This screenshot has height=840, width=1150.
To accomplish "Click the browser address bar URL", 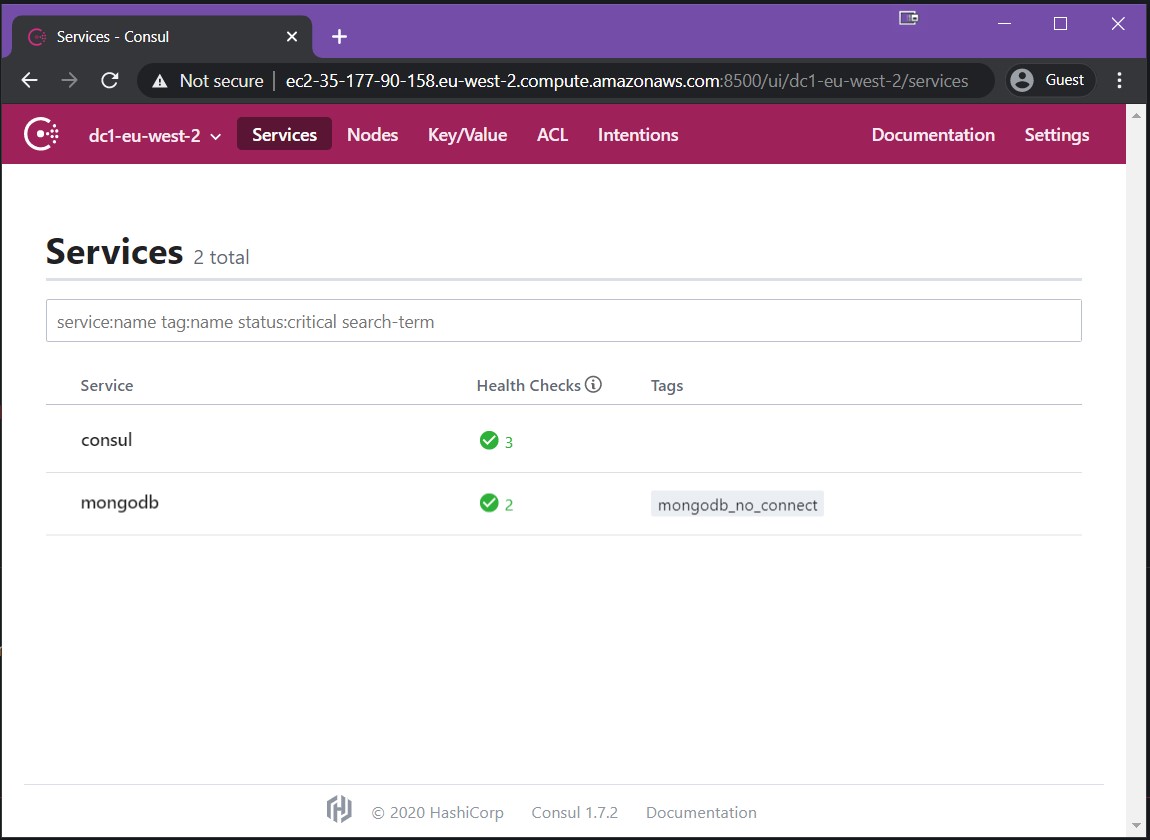I will tap(626, 81).
